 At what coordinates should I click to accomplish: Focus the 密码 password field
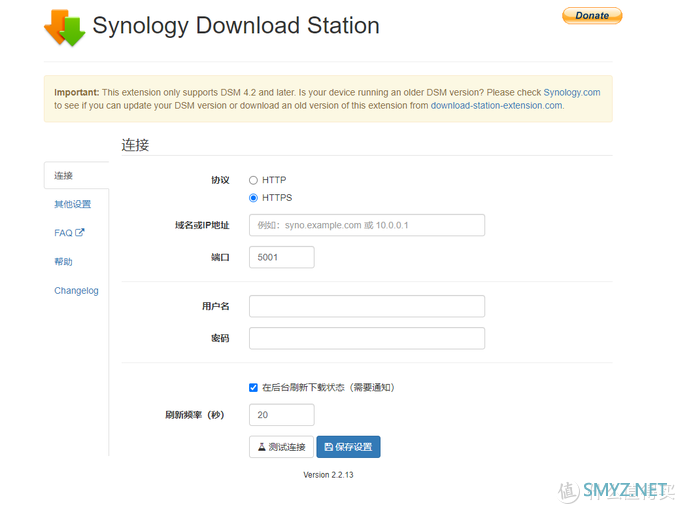(x=367, y=338)
